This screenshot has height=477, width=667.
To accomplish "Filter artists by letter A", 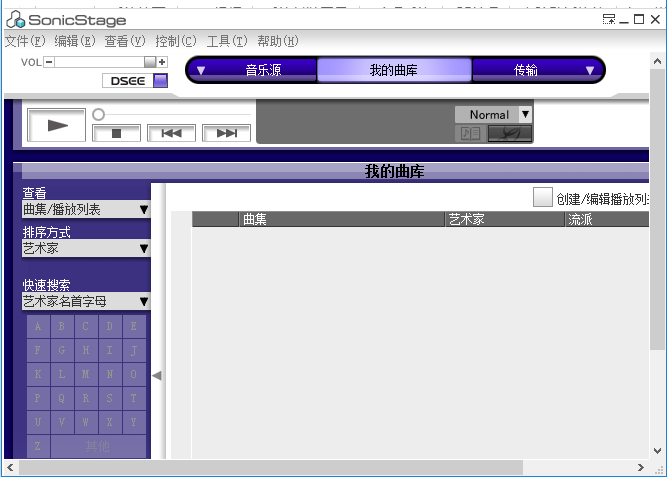I will pyautogui.click(x=38, y=326).
